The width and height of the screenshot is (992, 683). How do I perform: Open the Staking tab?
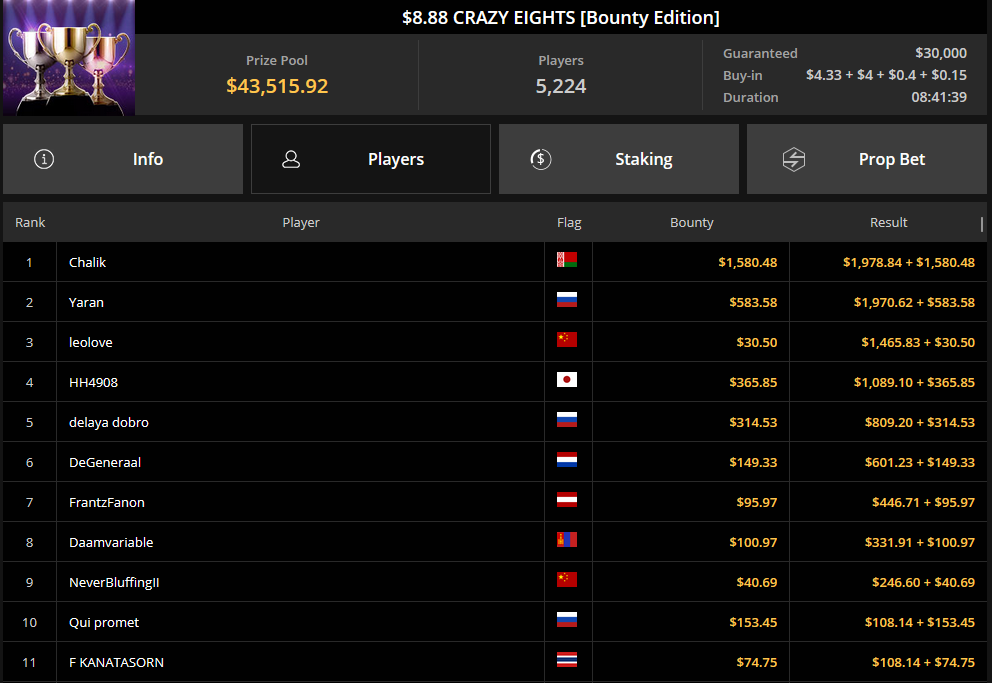619,159
